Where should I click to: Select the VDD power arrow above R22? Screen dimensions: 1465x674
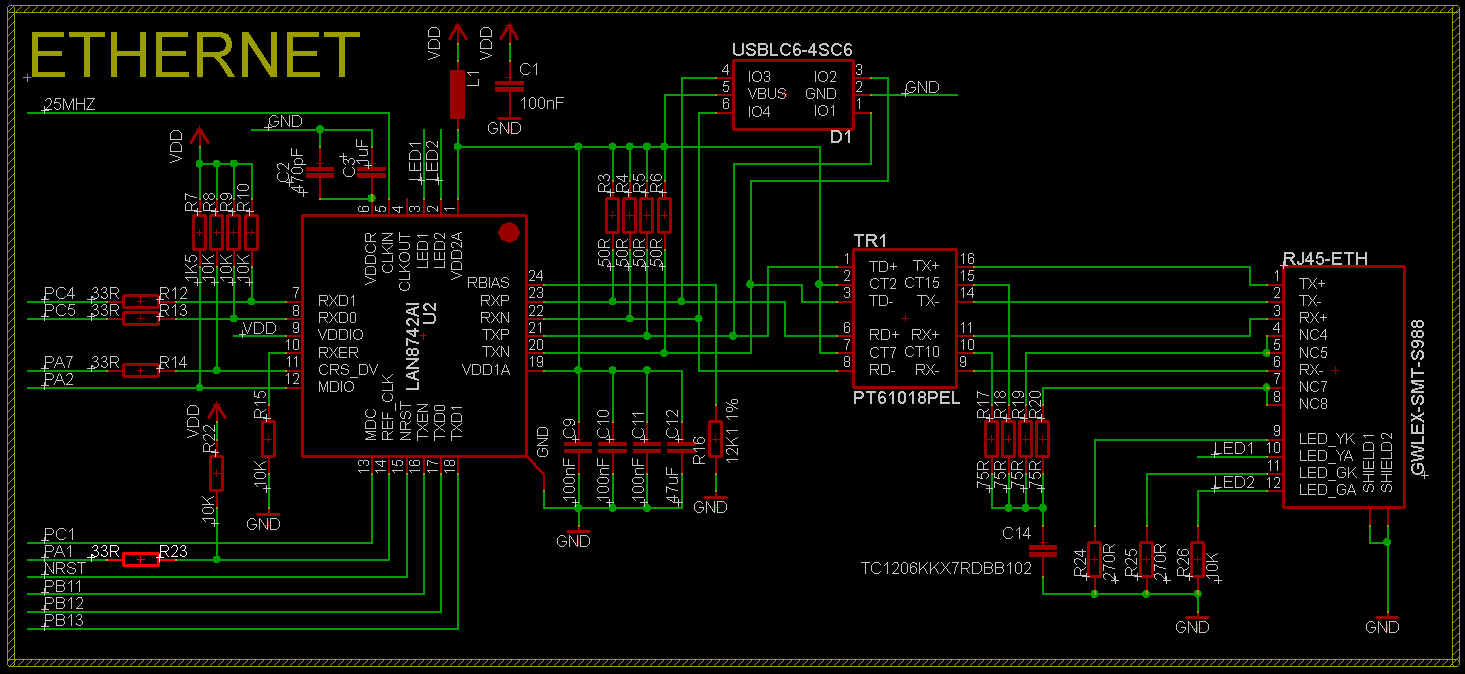coord(215,412)
